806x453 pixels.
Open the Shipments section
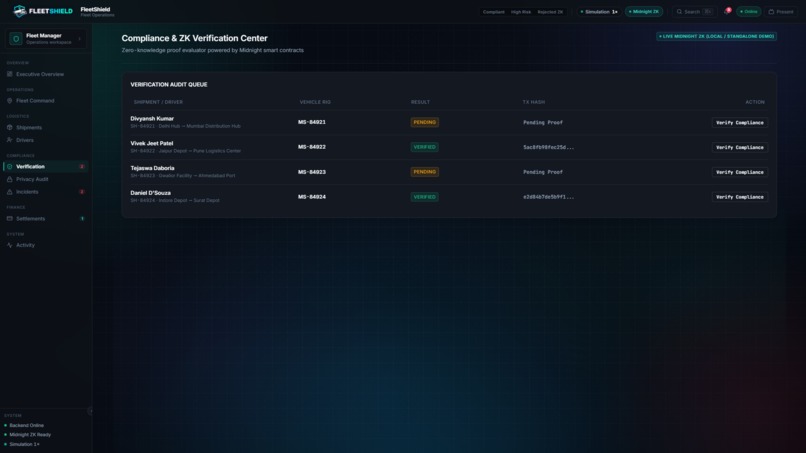[46, 128]
